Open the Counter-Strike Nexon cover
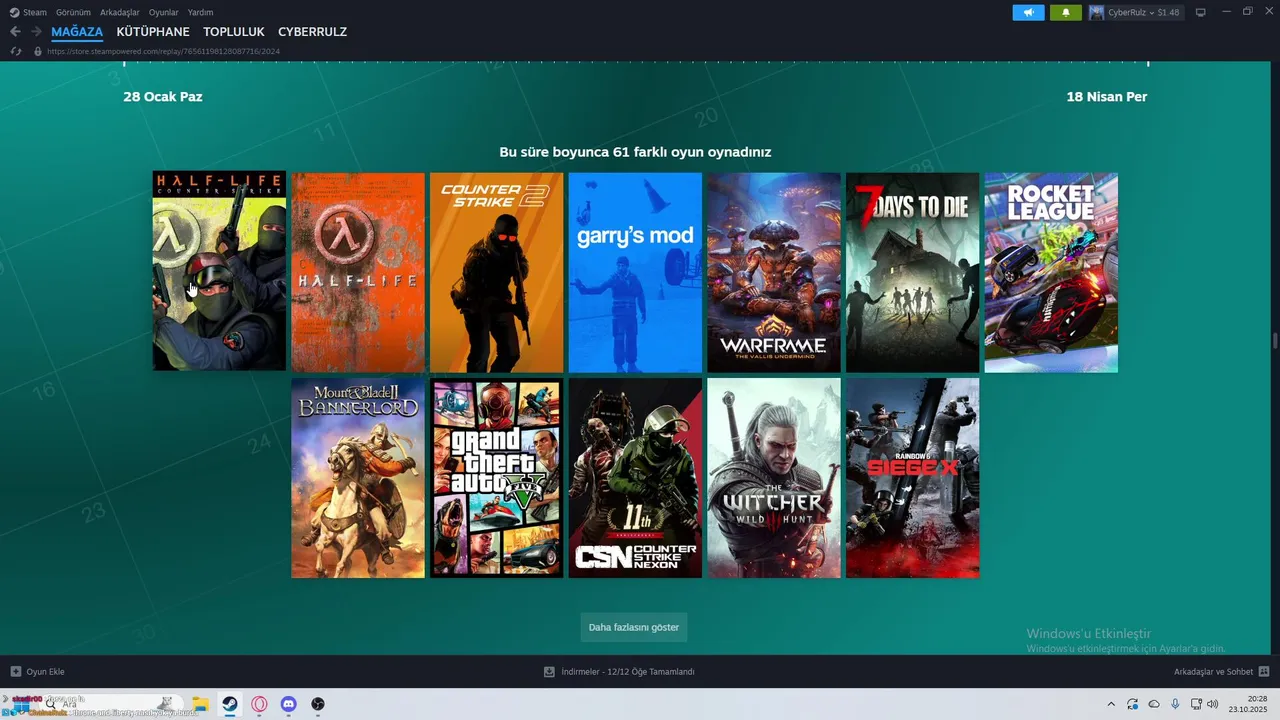Viewport: 1280px width, 720px height. [x=635, y=478]
